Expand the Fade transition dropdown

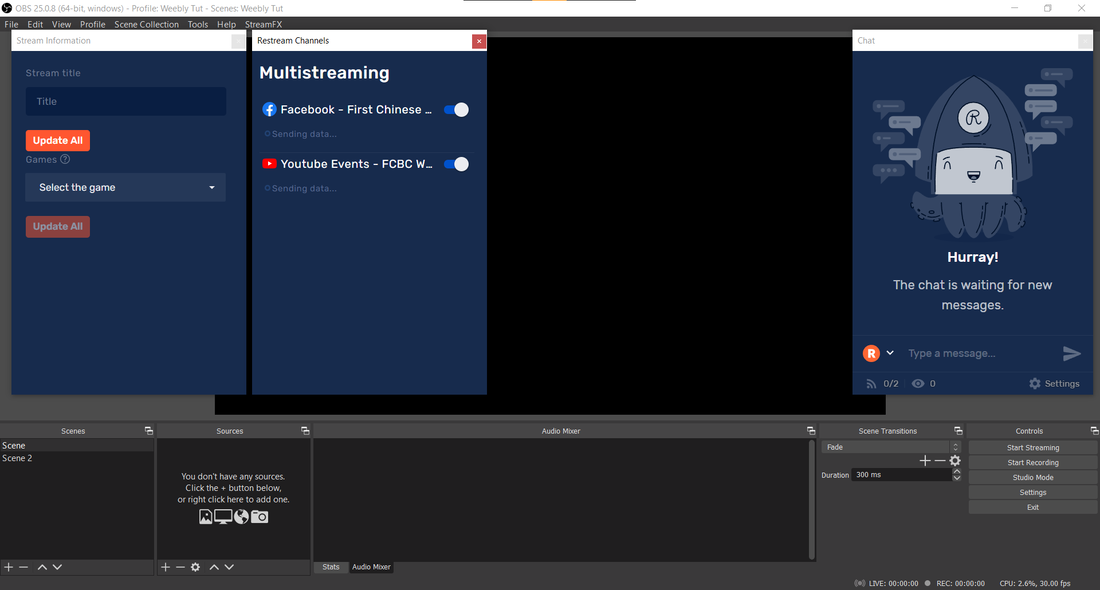pyautogui.click(x=955, y=447)
